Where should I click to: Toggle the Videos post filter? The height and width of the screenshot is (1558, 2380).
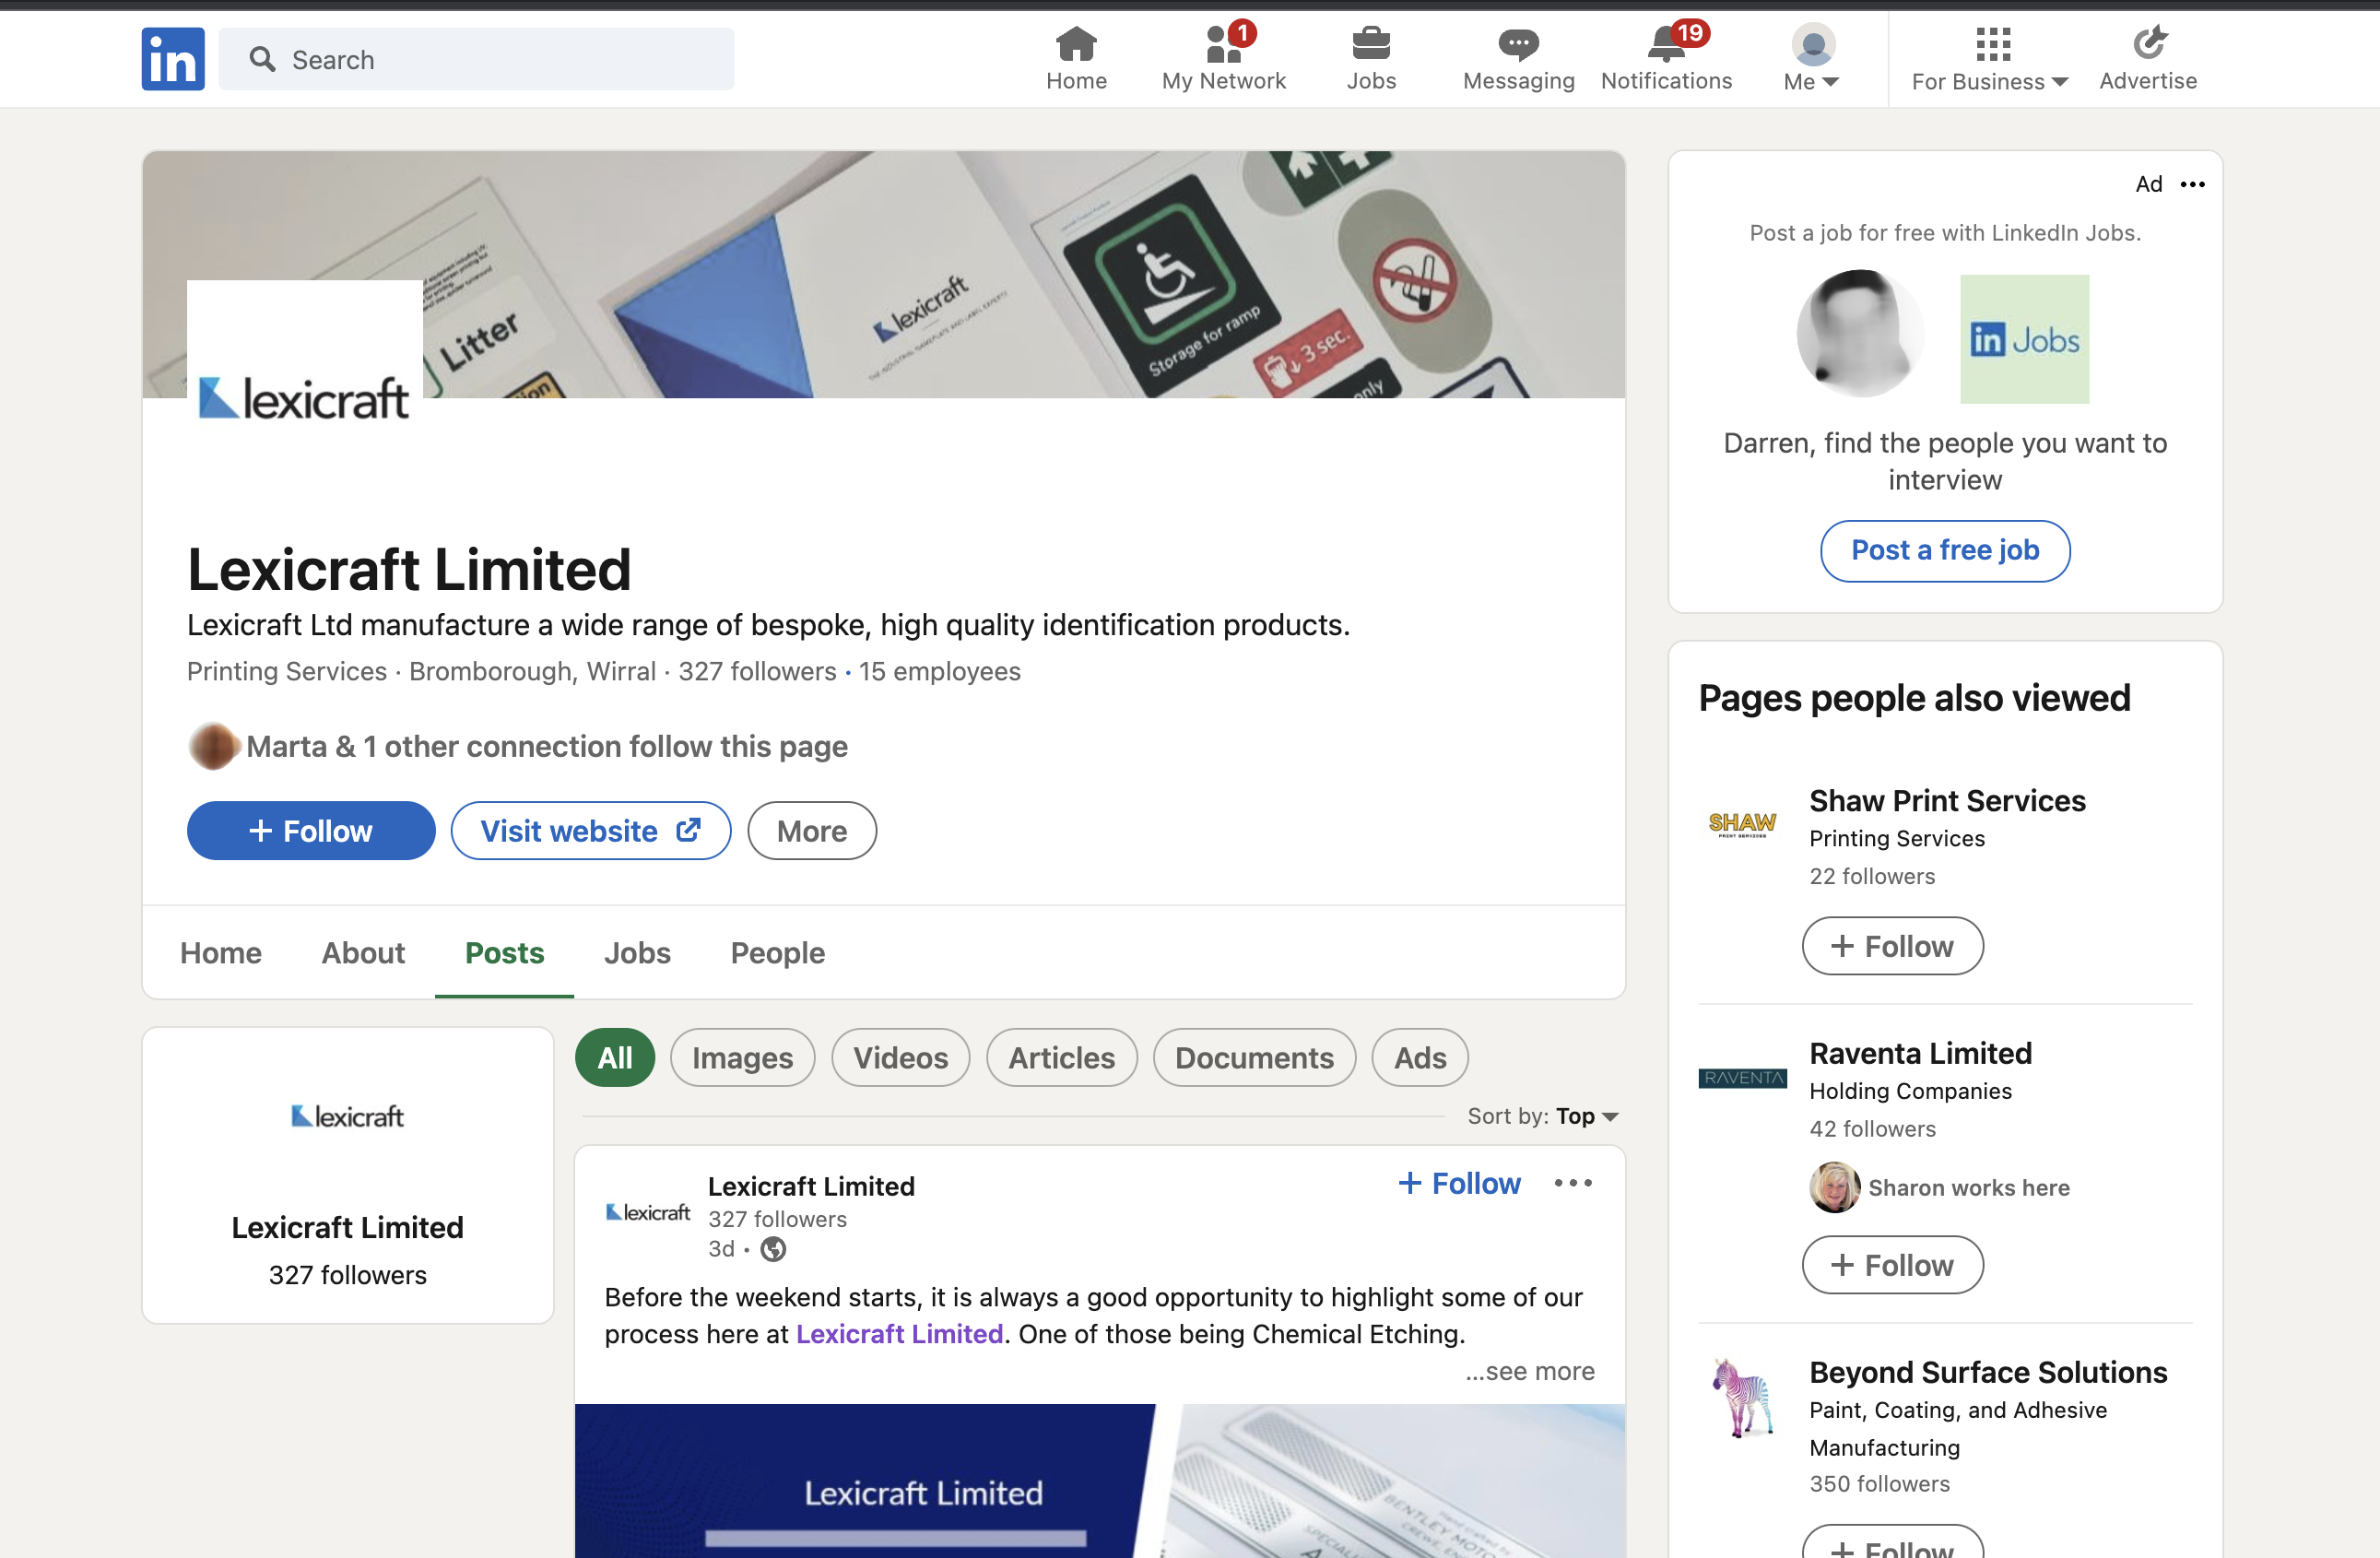[899, 1057]
